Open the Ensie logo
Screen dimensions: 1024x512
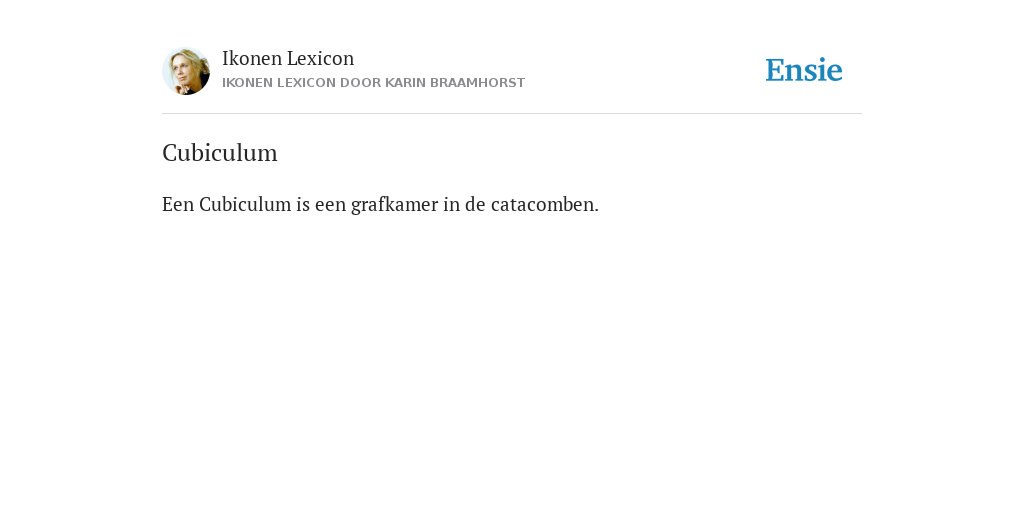(x=804, y=70)
